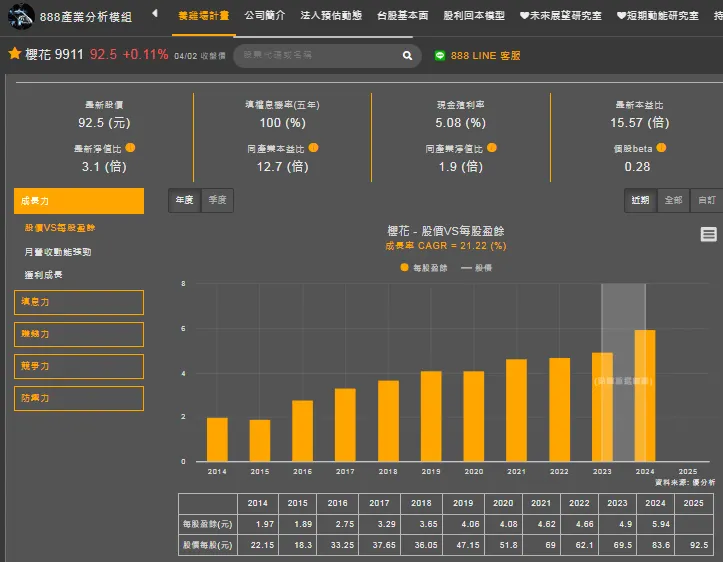Toggle the favorite star for 櫻花 9911
The image size is (723, 562).
click(x=14, y=53)
